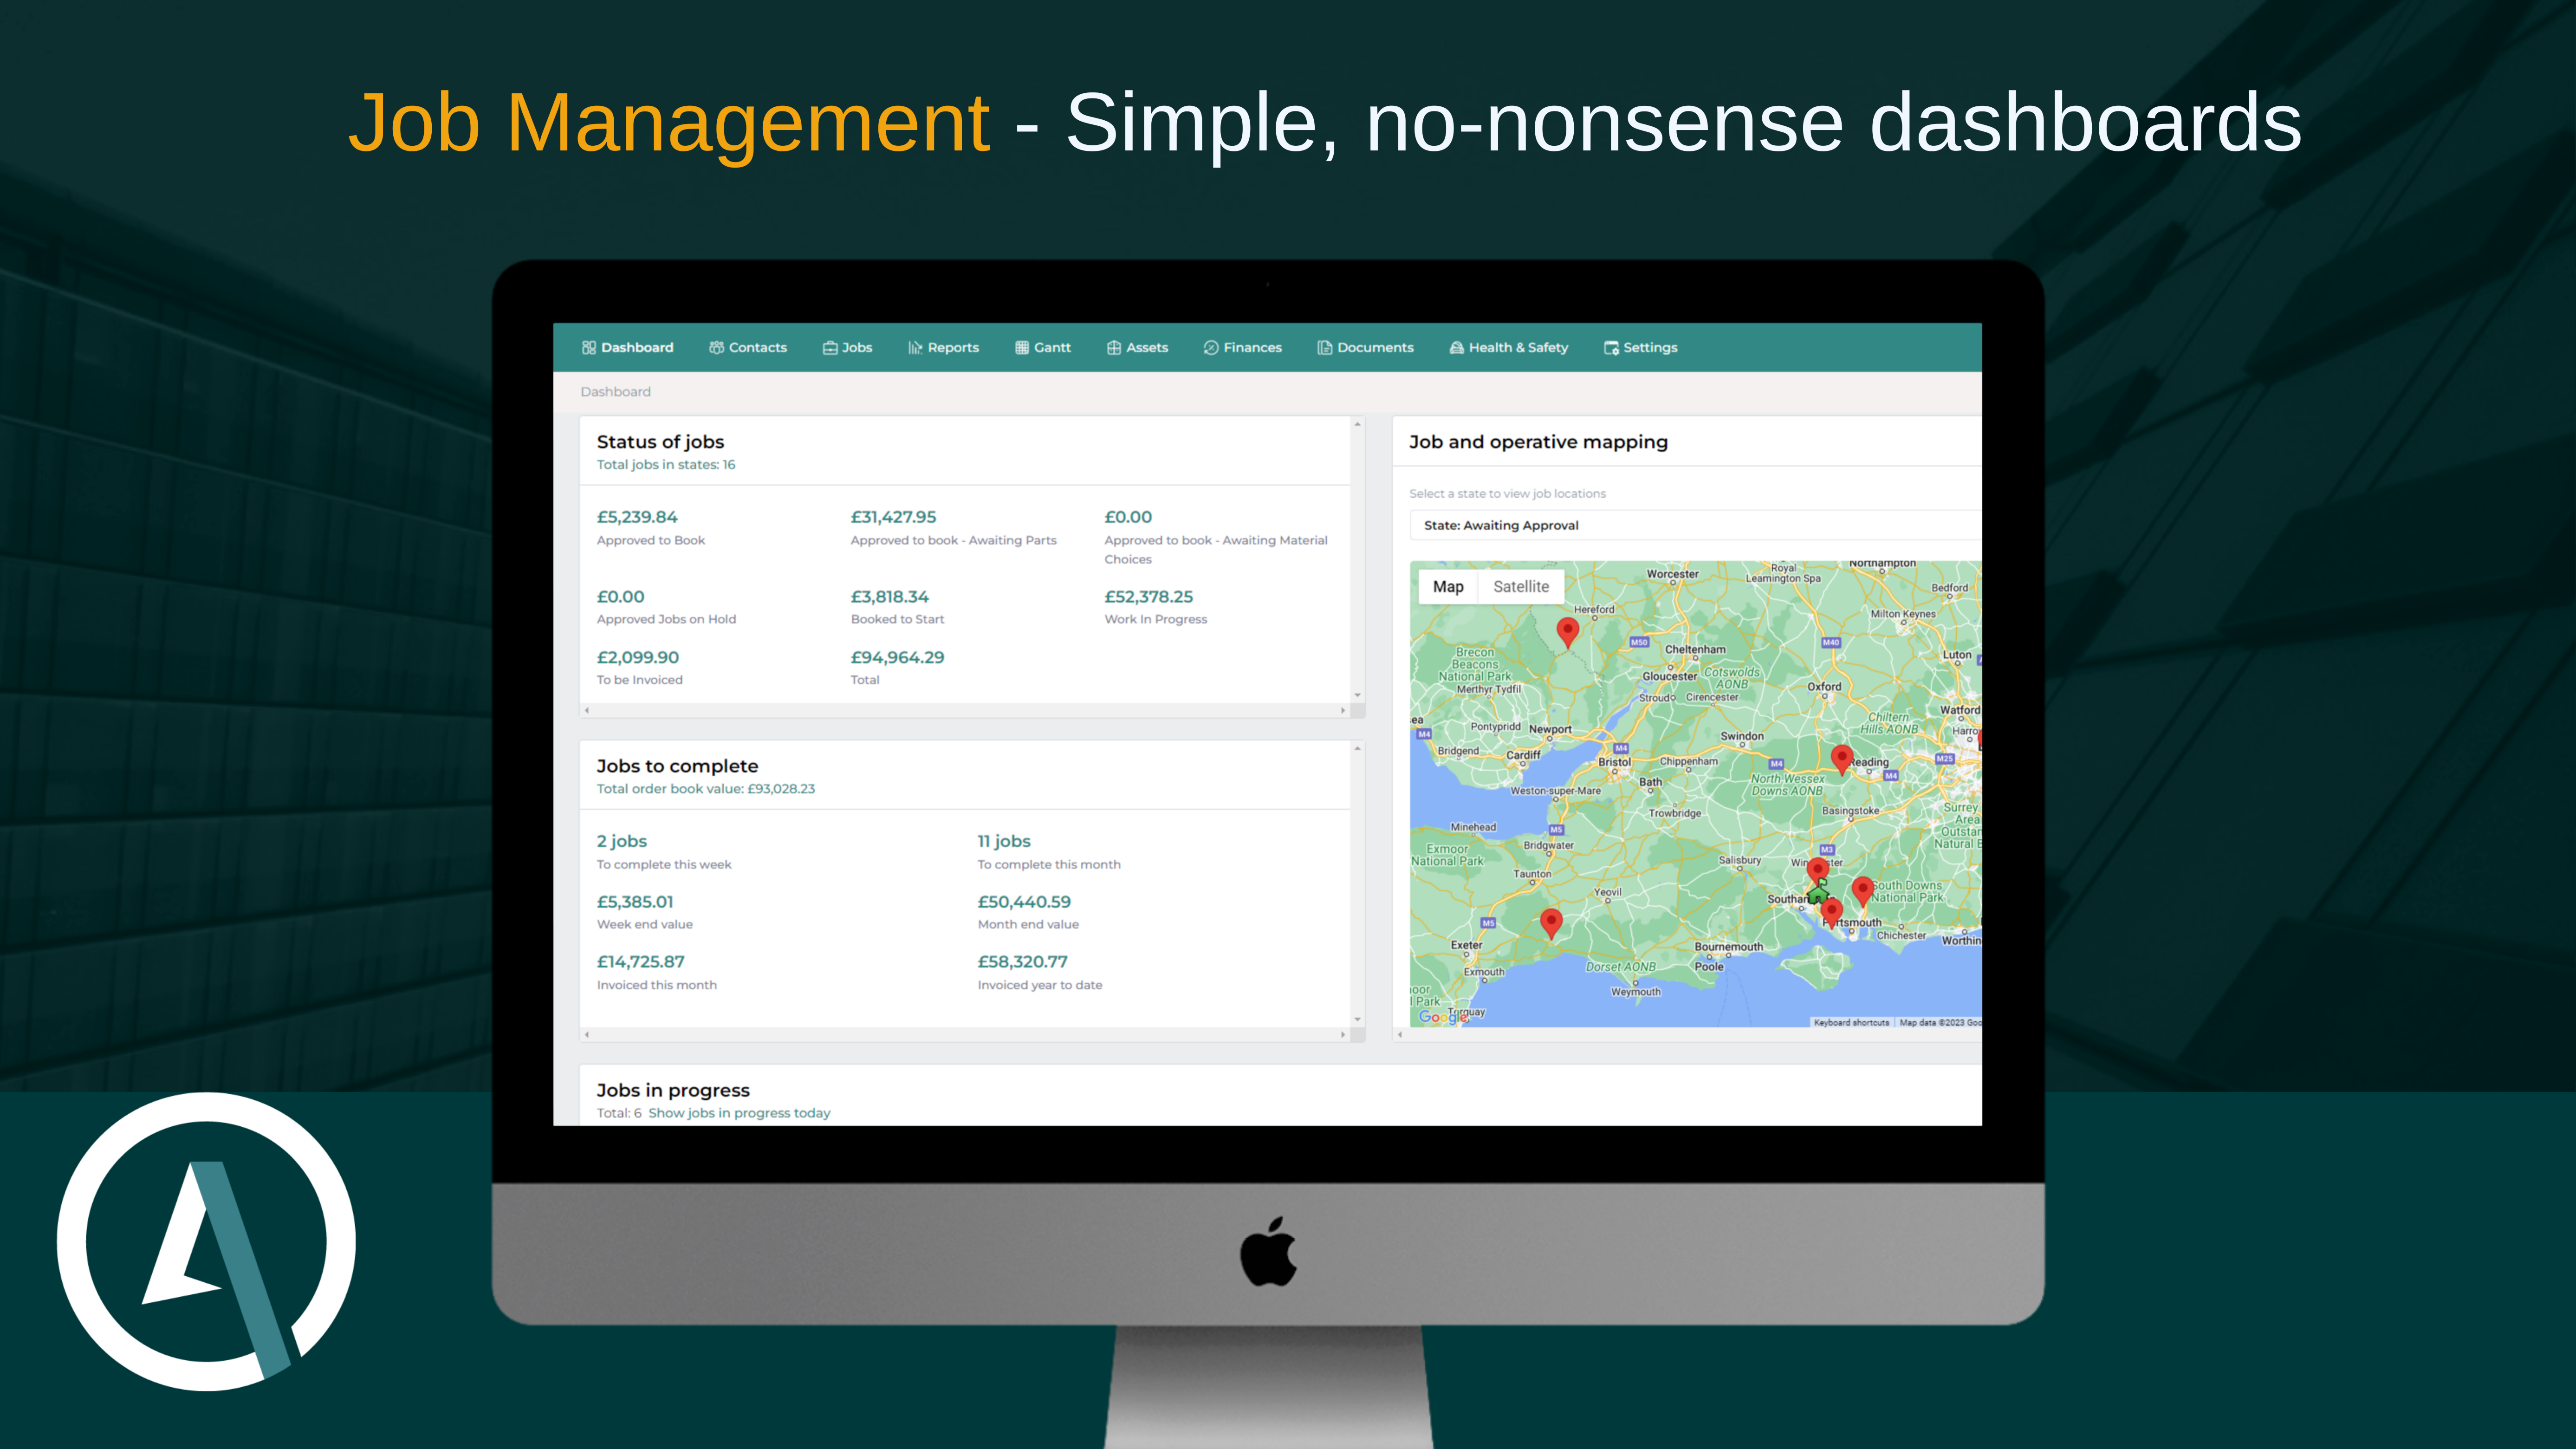Switch back to Map view
Image resolution: width=2576 pixels, height=1449 pixels.
tap(1448, 586)
